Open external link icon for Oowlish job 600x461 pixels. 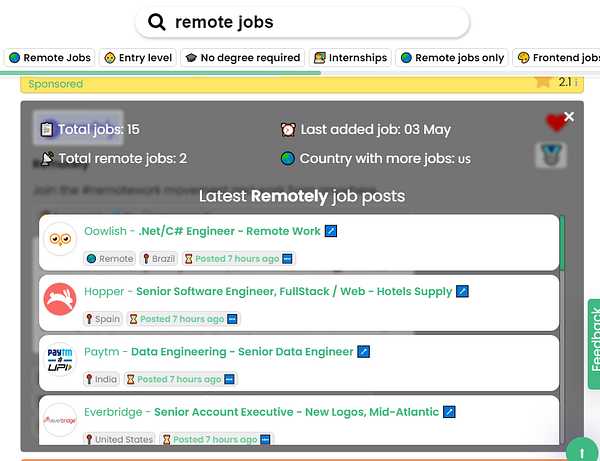pos(331,231)
